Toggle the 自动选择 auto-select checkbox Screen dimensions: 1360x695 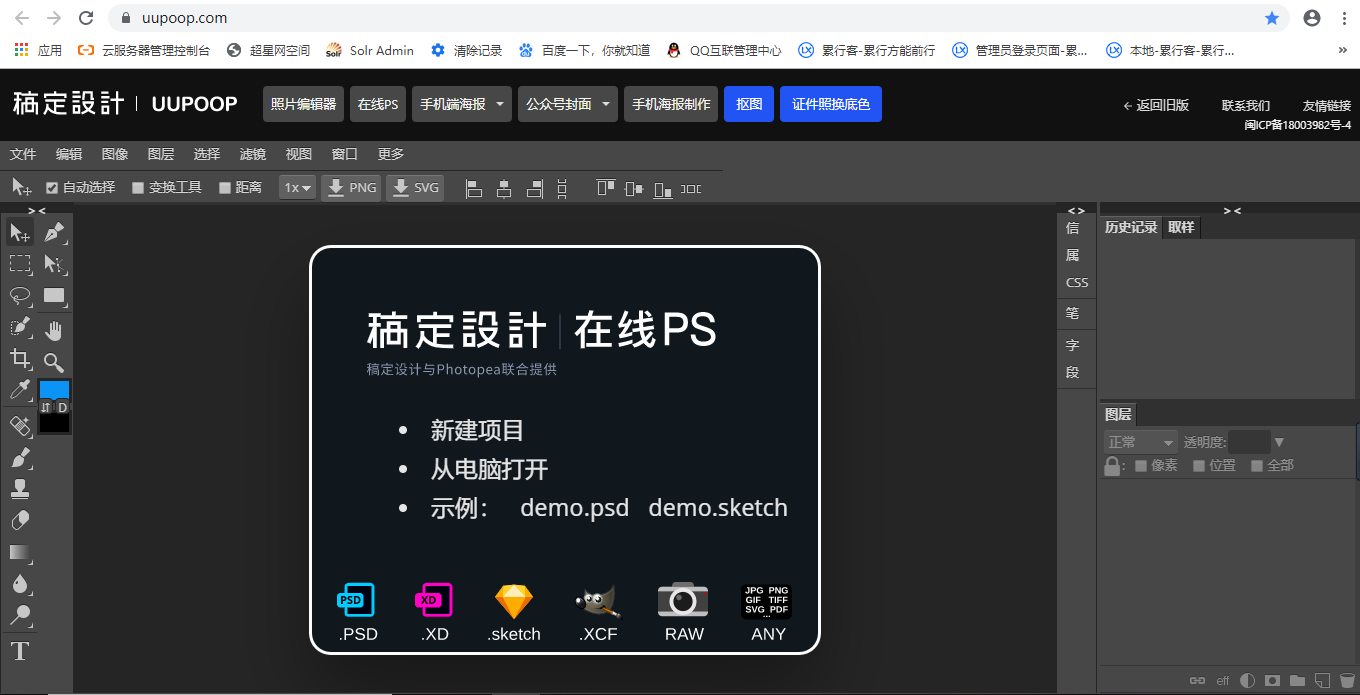tap(52, 187)
